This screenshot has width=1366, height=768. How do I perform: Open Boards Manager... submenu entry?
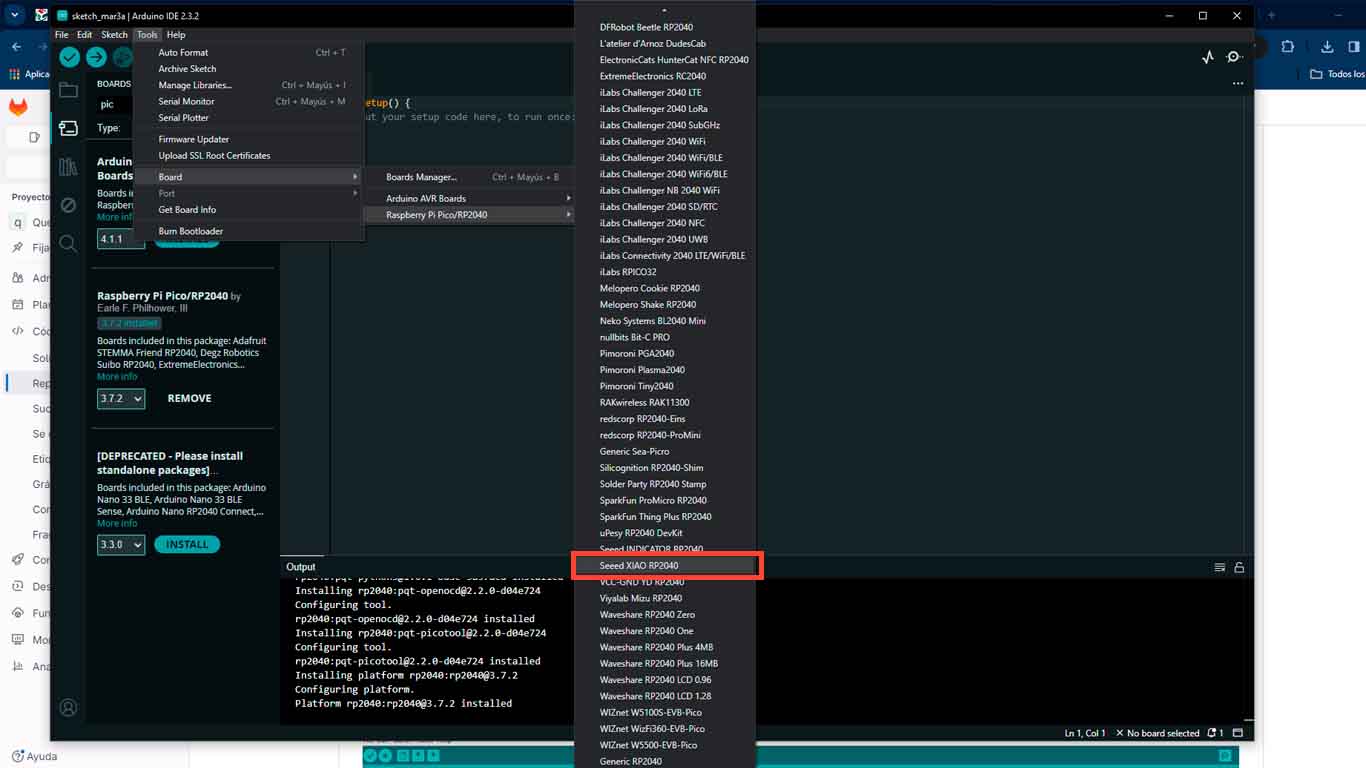(468, 177)
